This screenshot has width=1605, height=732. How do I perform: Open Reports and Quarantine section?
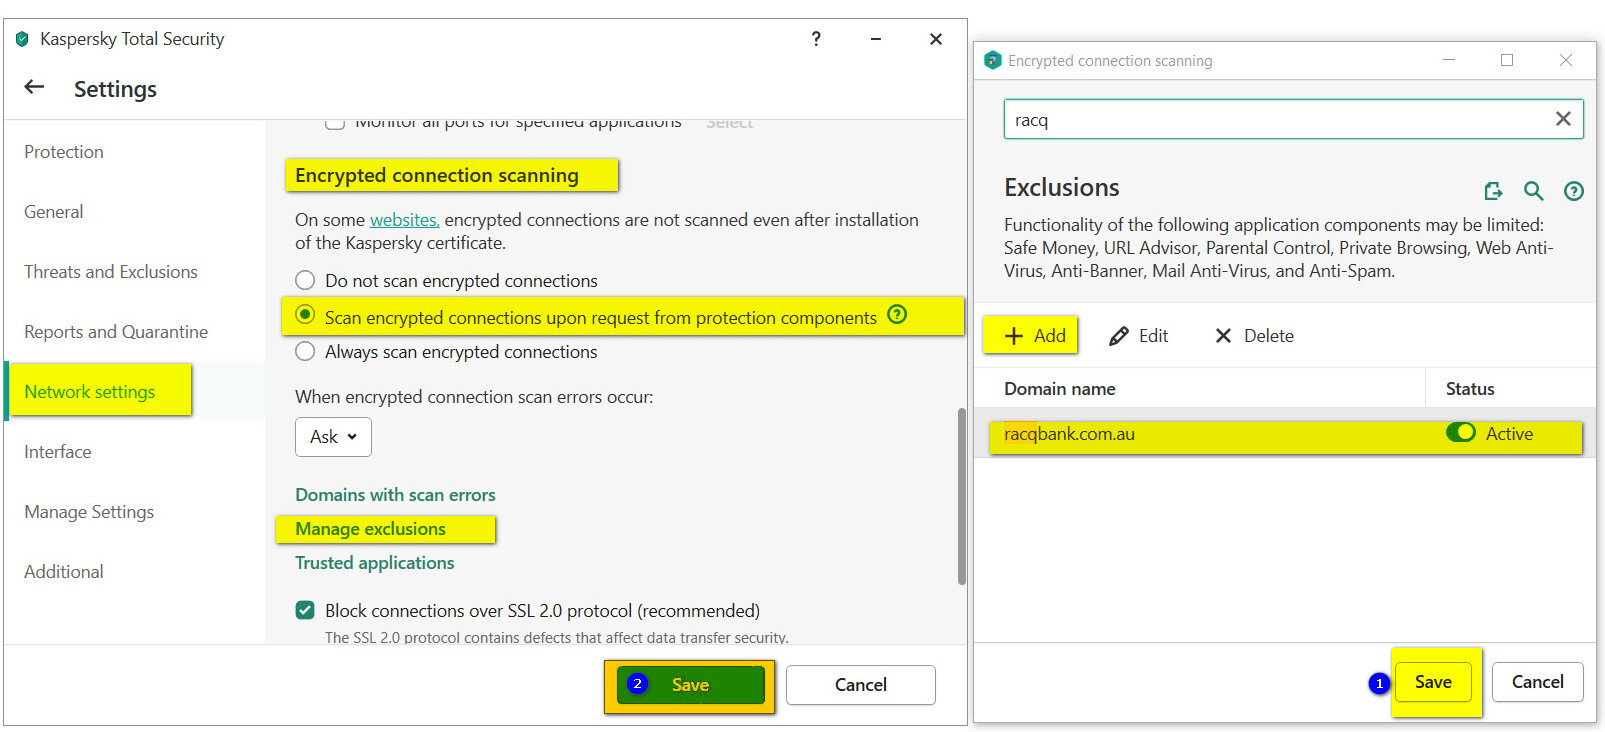116,332
